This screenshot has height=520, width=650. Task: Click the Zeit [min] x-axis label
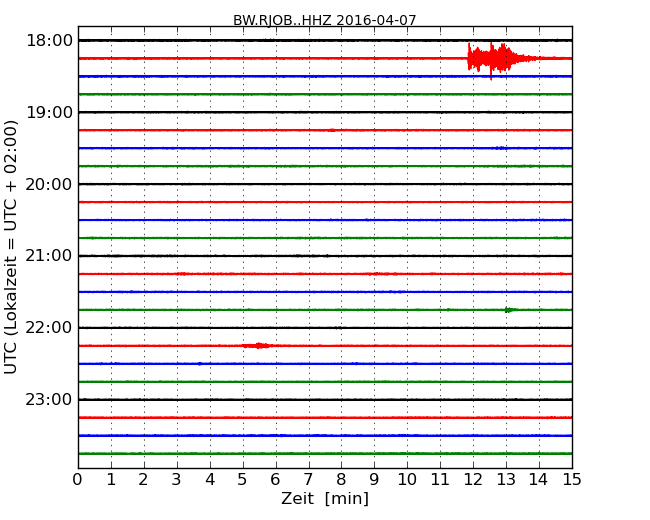[325, 498]
